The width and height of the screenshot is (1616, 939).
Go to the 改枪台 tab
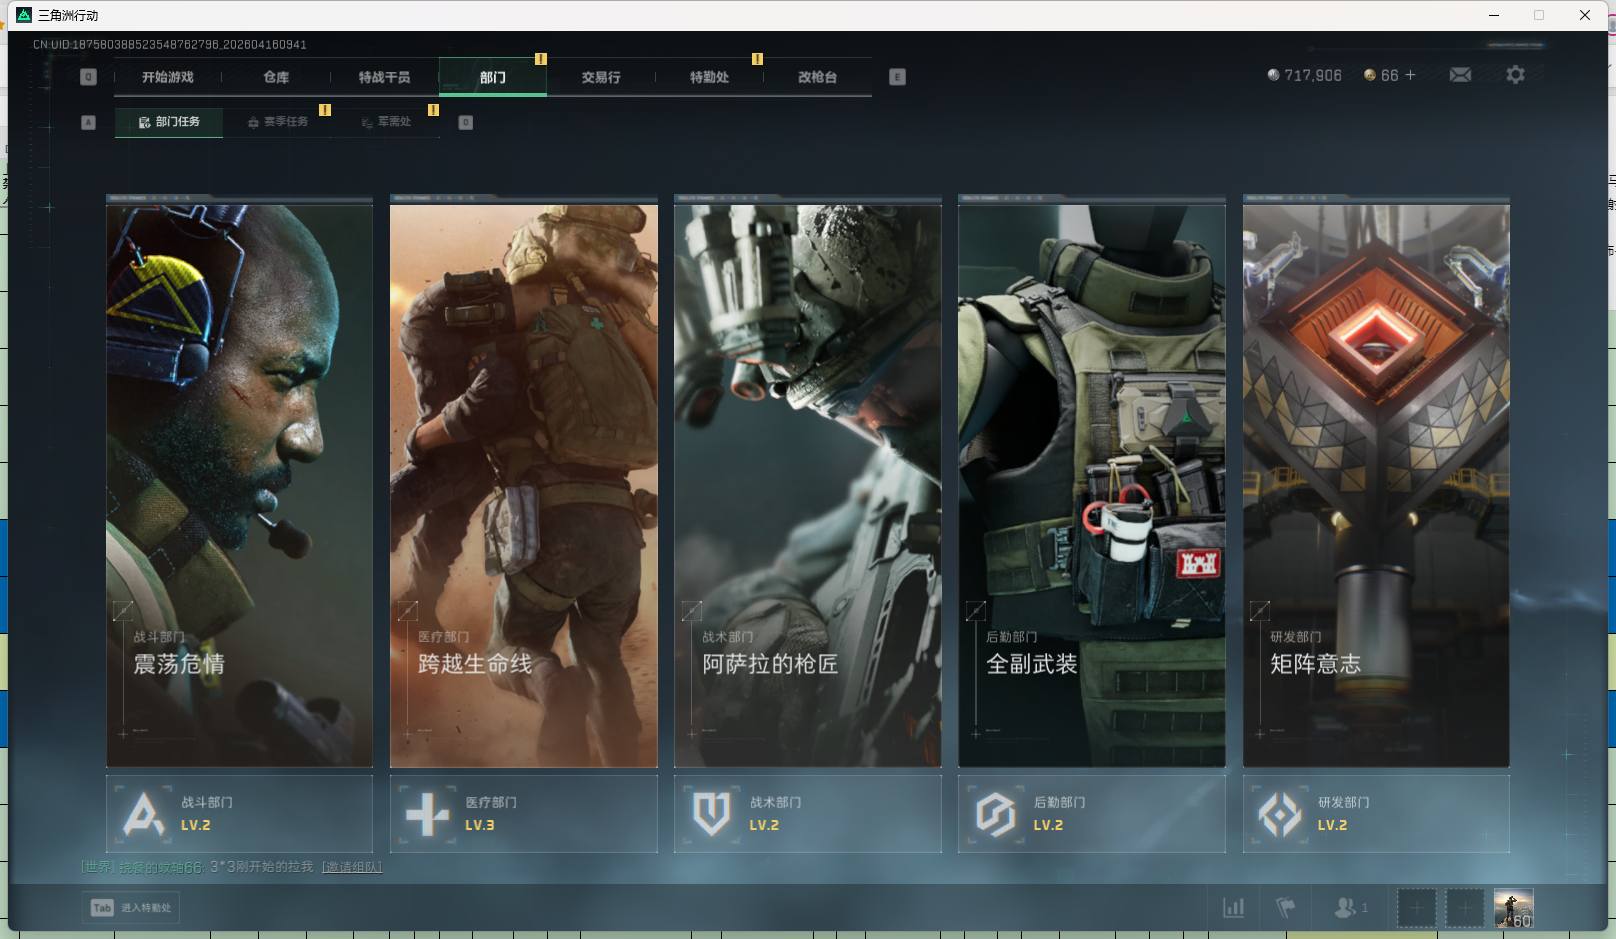[817, 77]
